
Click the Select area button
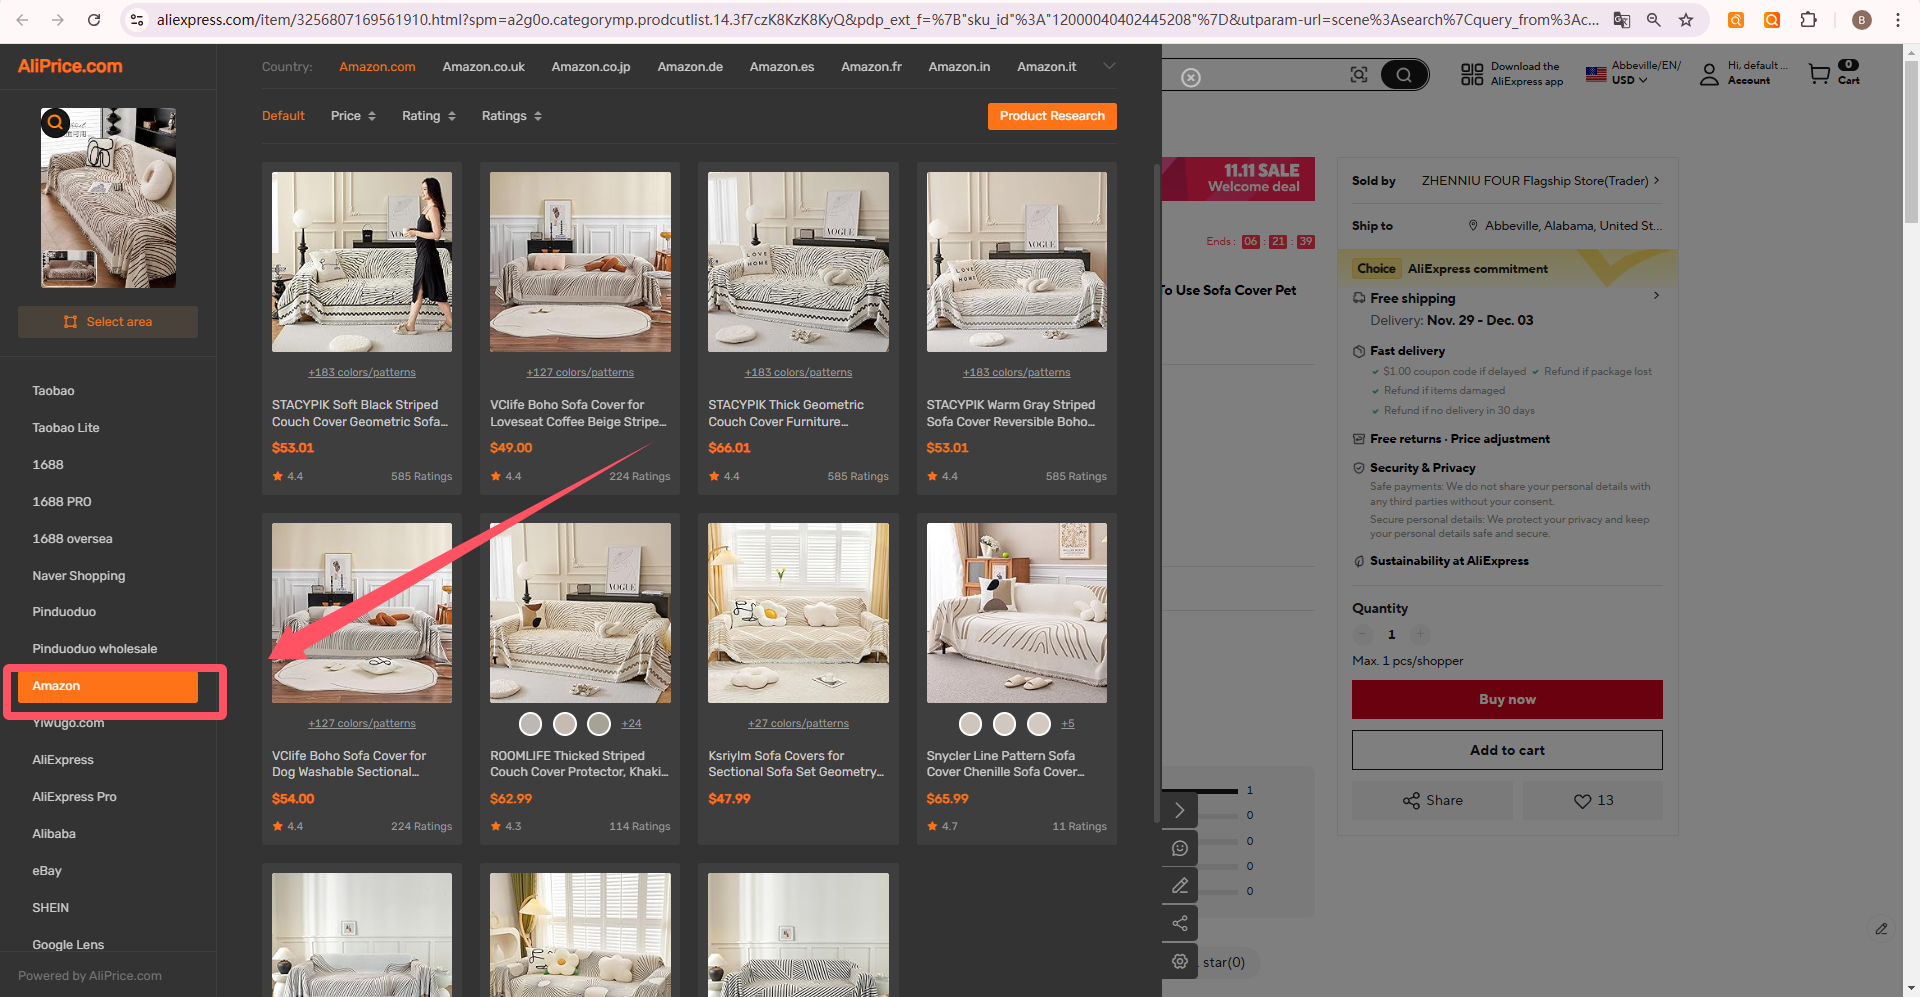coord(108,322)
